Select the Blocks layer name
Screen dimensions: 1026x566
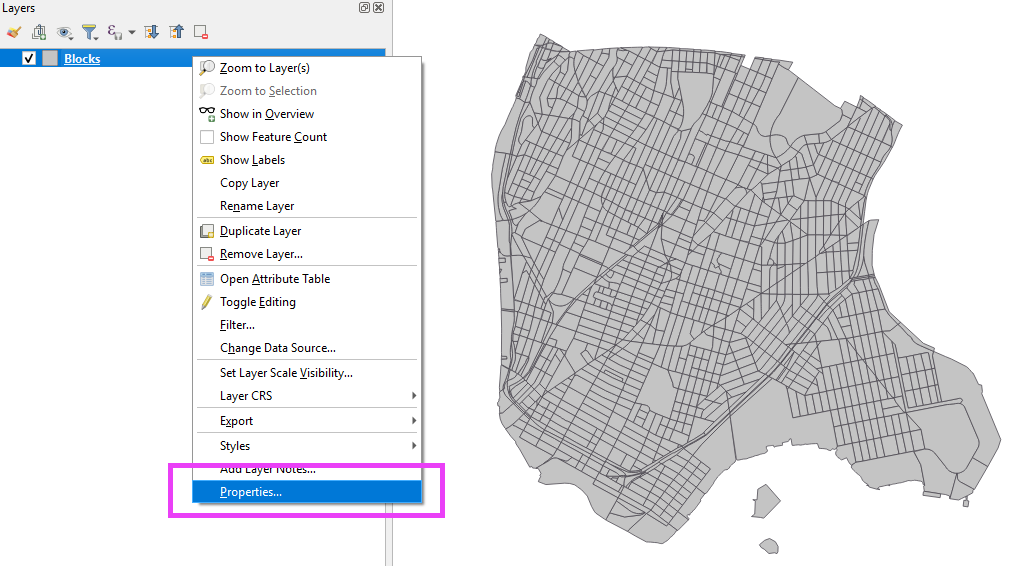[82, 59]
